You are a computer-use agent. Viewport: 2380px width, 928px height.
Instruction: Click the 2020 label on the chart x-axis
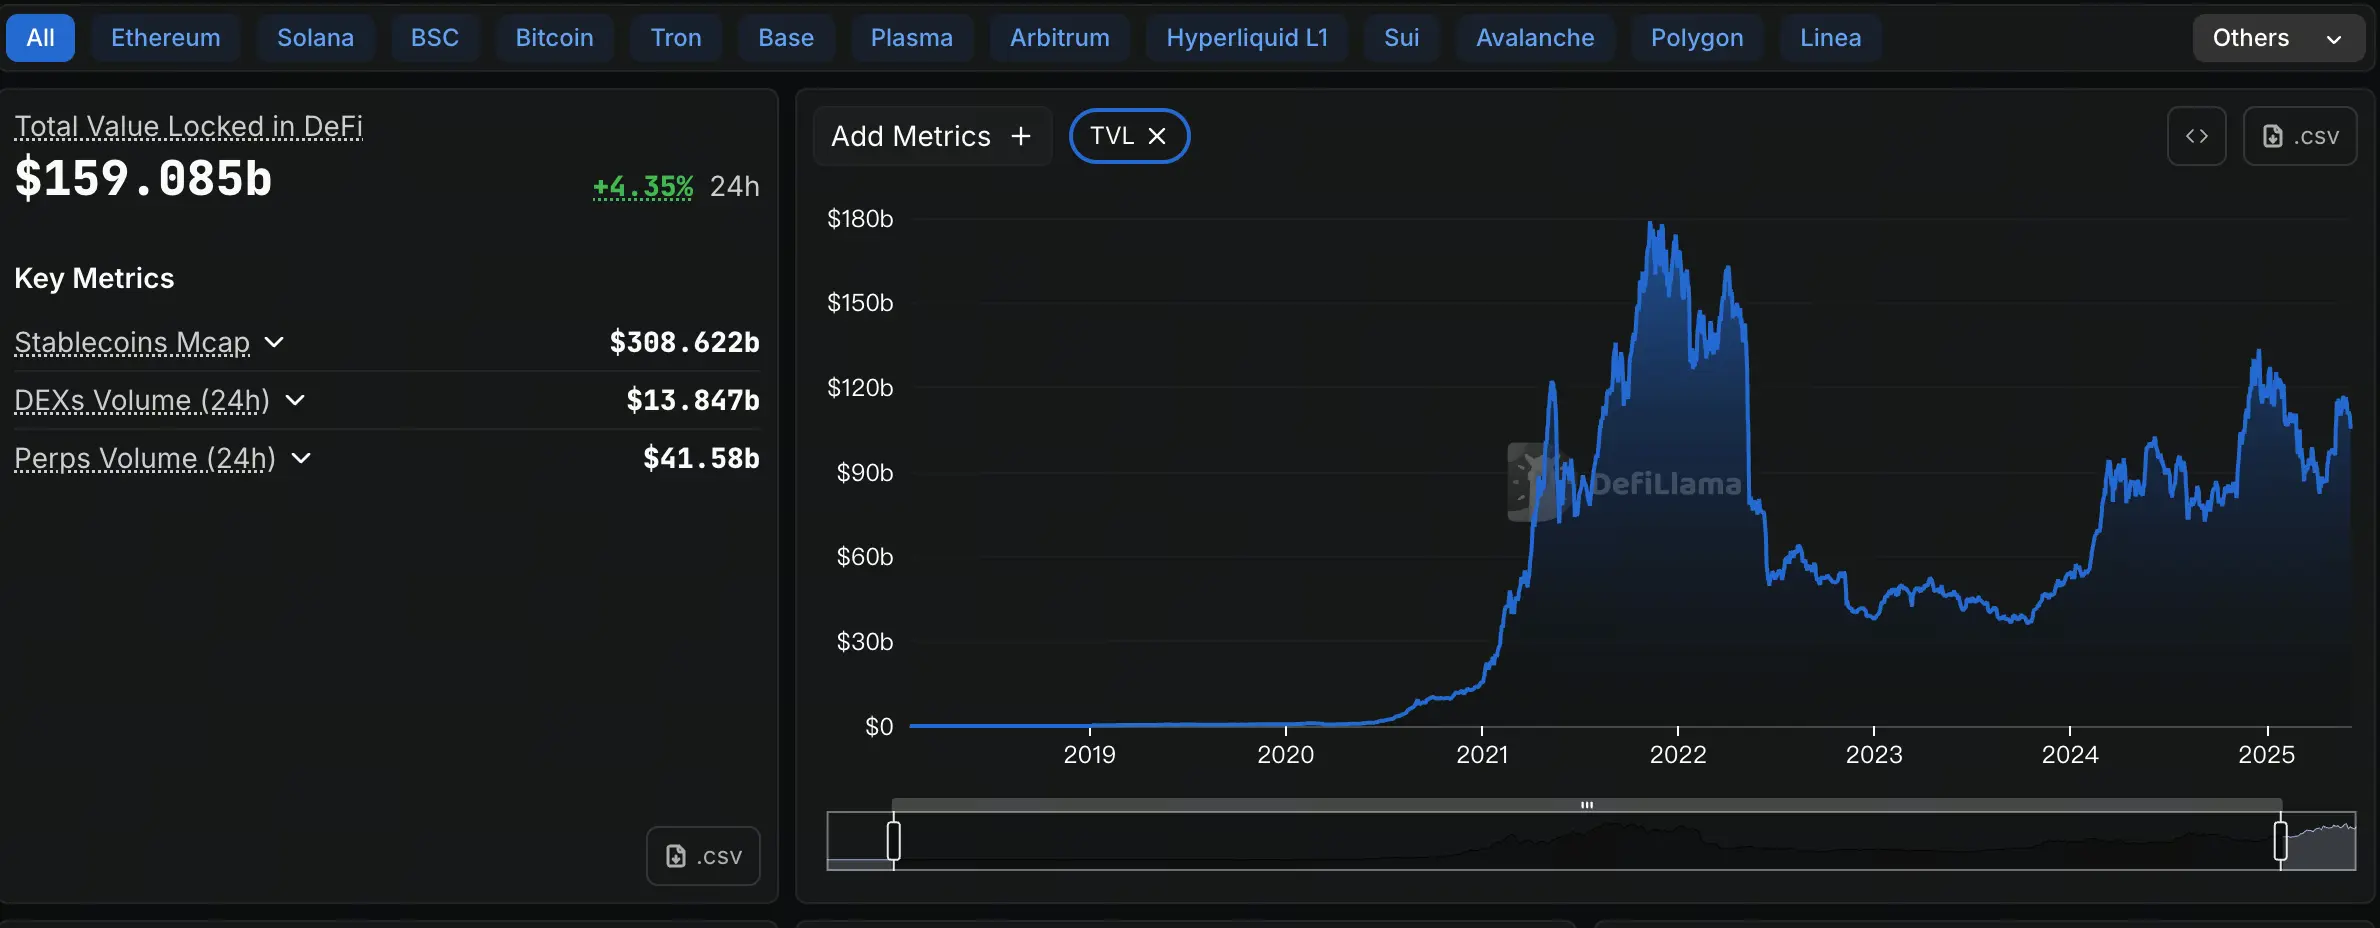pyautogui.click(x=1286, y=754)
